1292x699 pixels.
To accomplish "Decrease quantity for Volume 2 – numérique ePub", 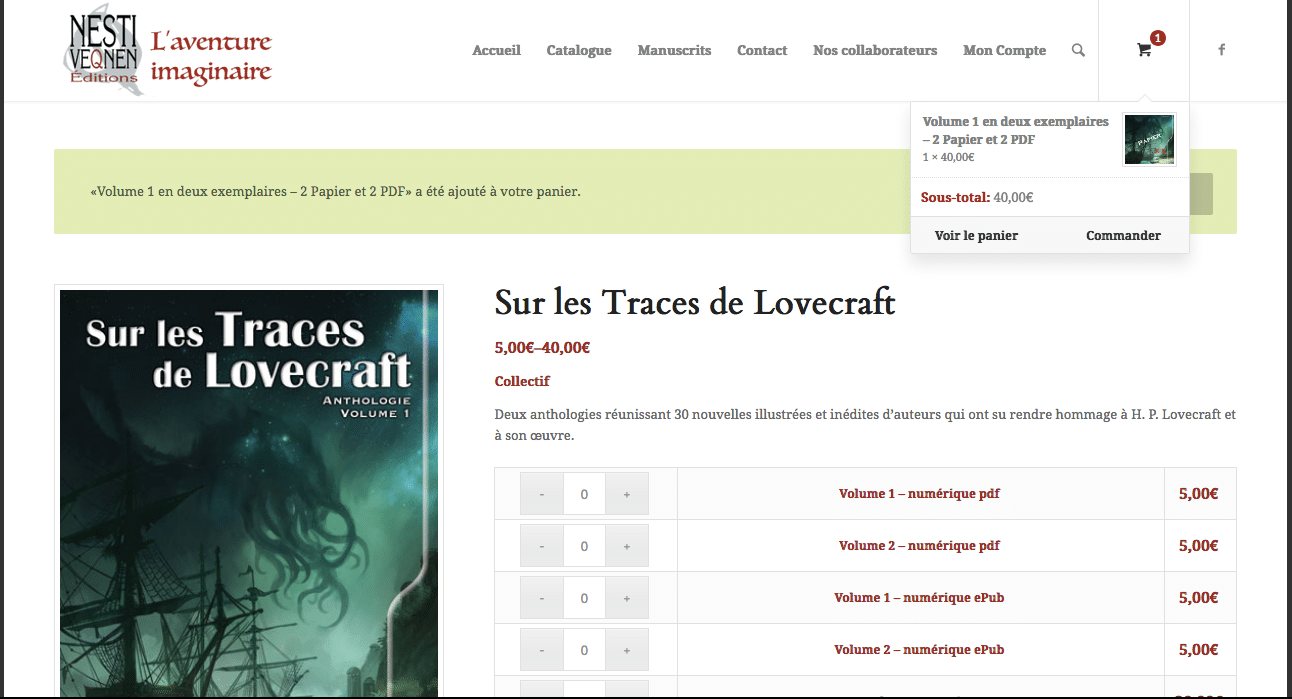I will coord(542,650).
